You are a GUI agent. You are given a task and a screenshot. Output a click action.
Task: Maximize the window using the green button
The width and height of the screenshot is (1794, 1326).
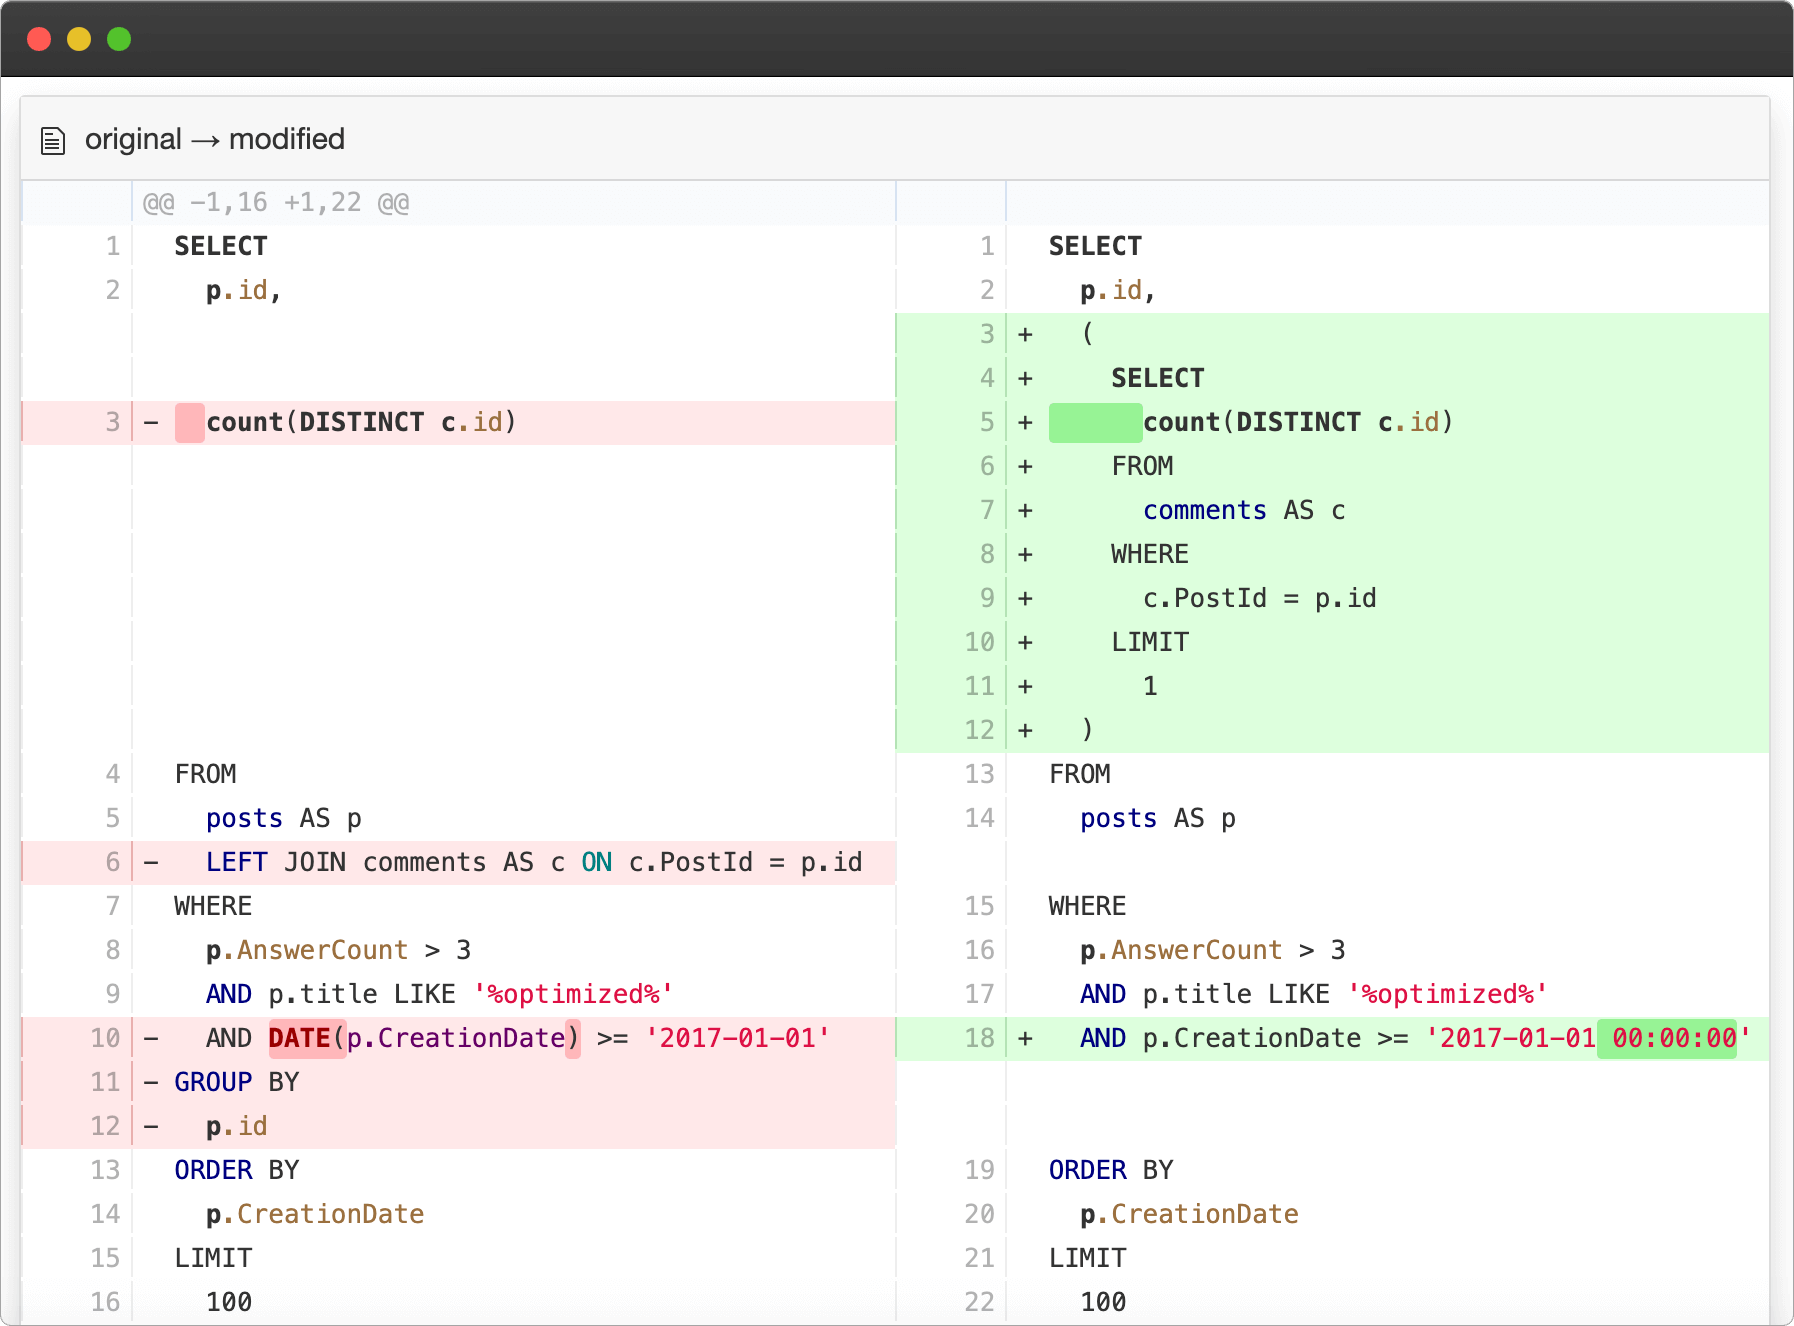pyautogui.click(x=119, y=39)
